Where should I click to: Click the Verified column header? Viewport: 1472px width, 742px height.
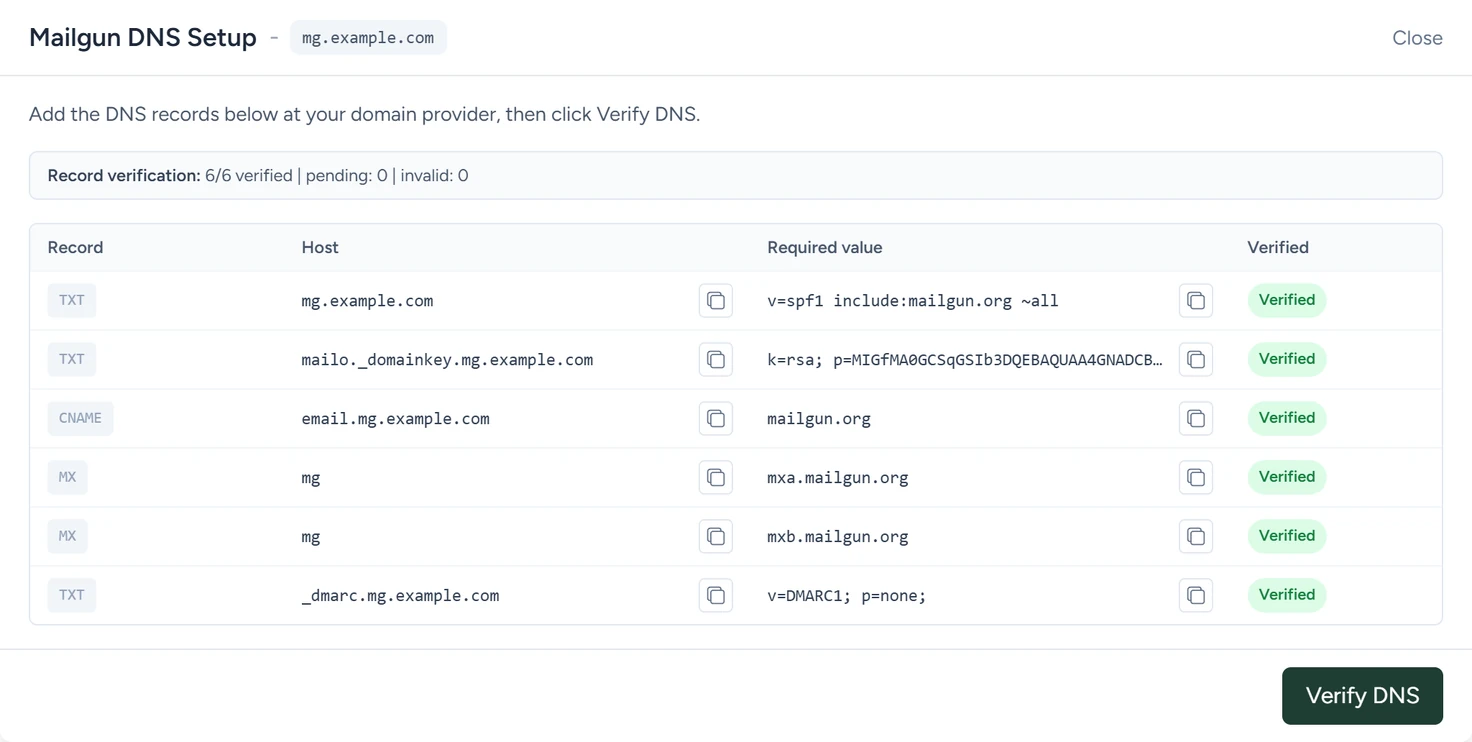click(x=1278, y=247)
